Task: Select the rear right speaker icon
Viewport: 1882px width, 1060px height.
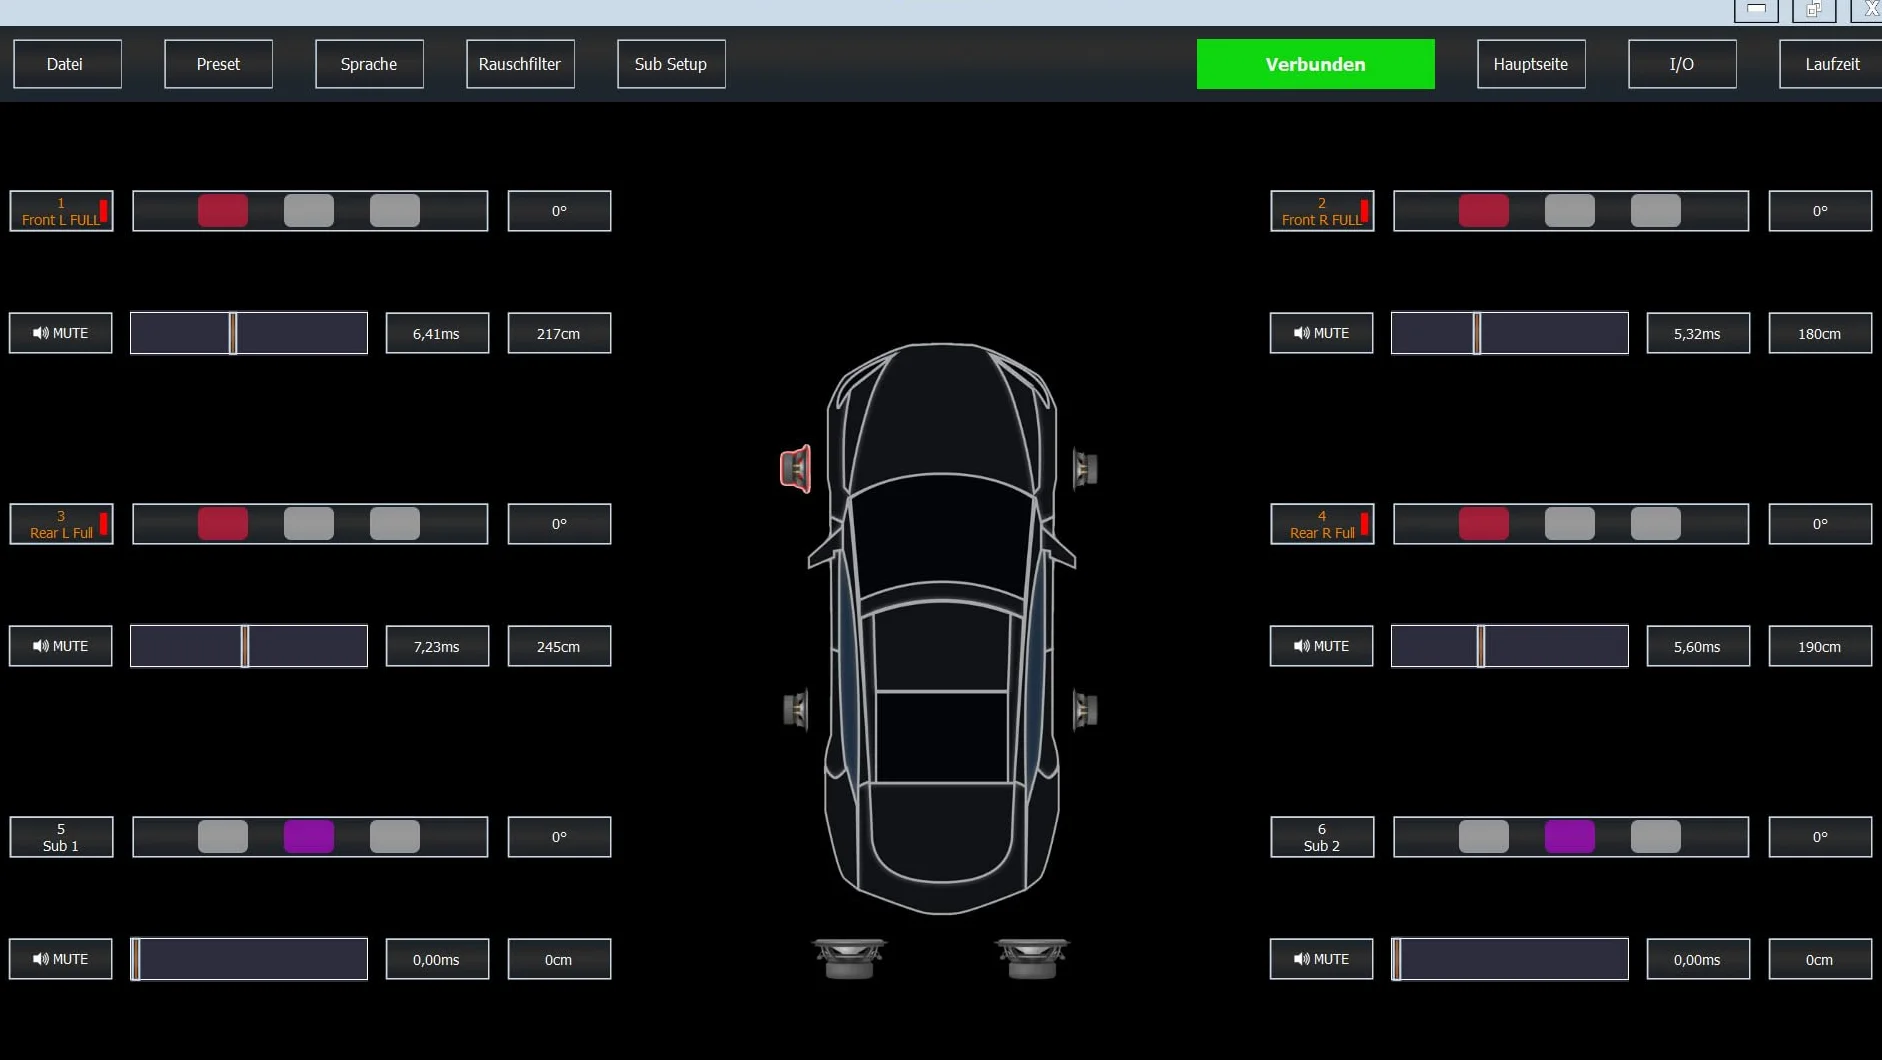Action: 1086,711
